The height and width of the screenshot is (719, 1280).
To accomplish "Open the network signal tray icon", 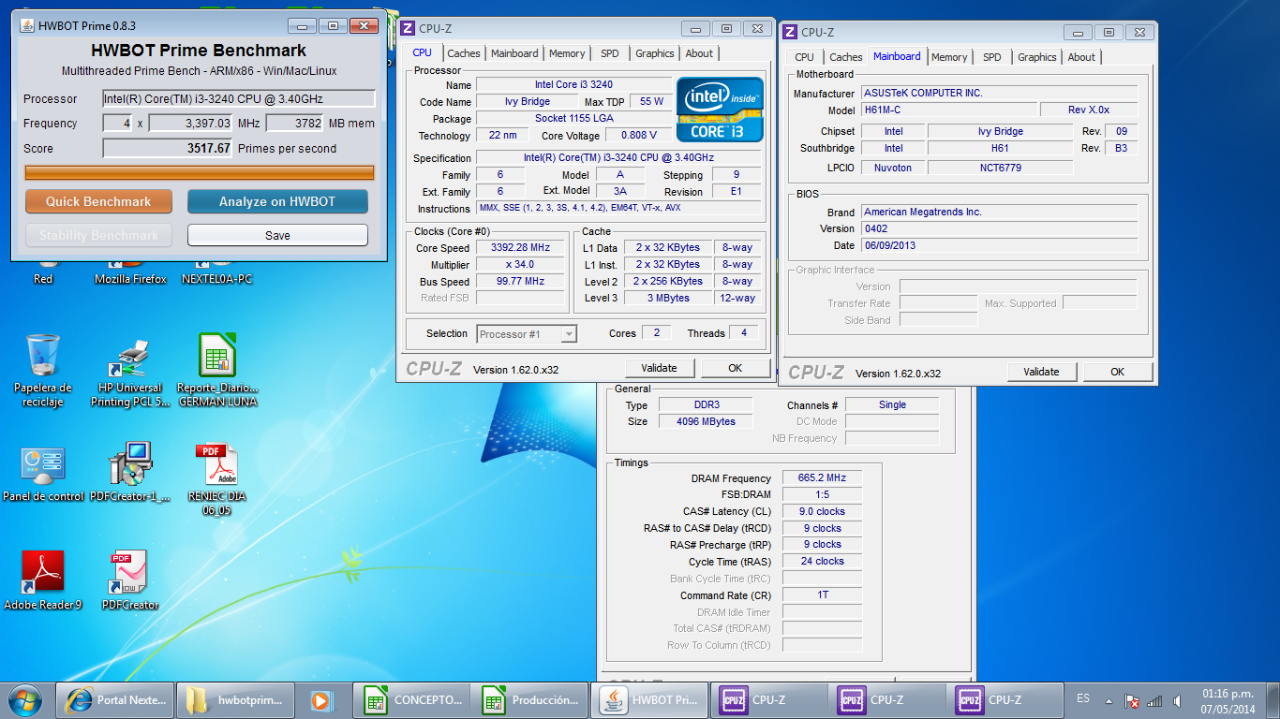I will click(1155, 701).
